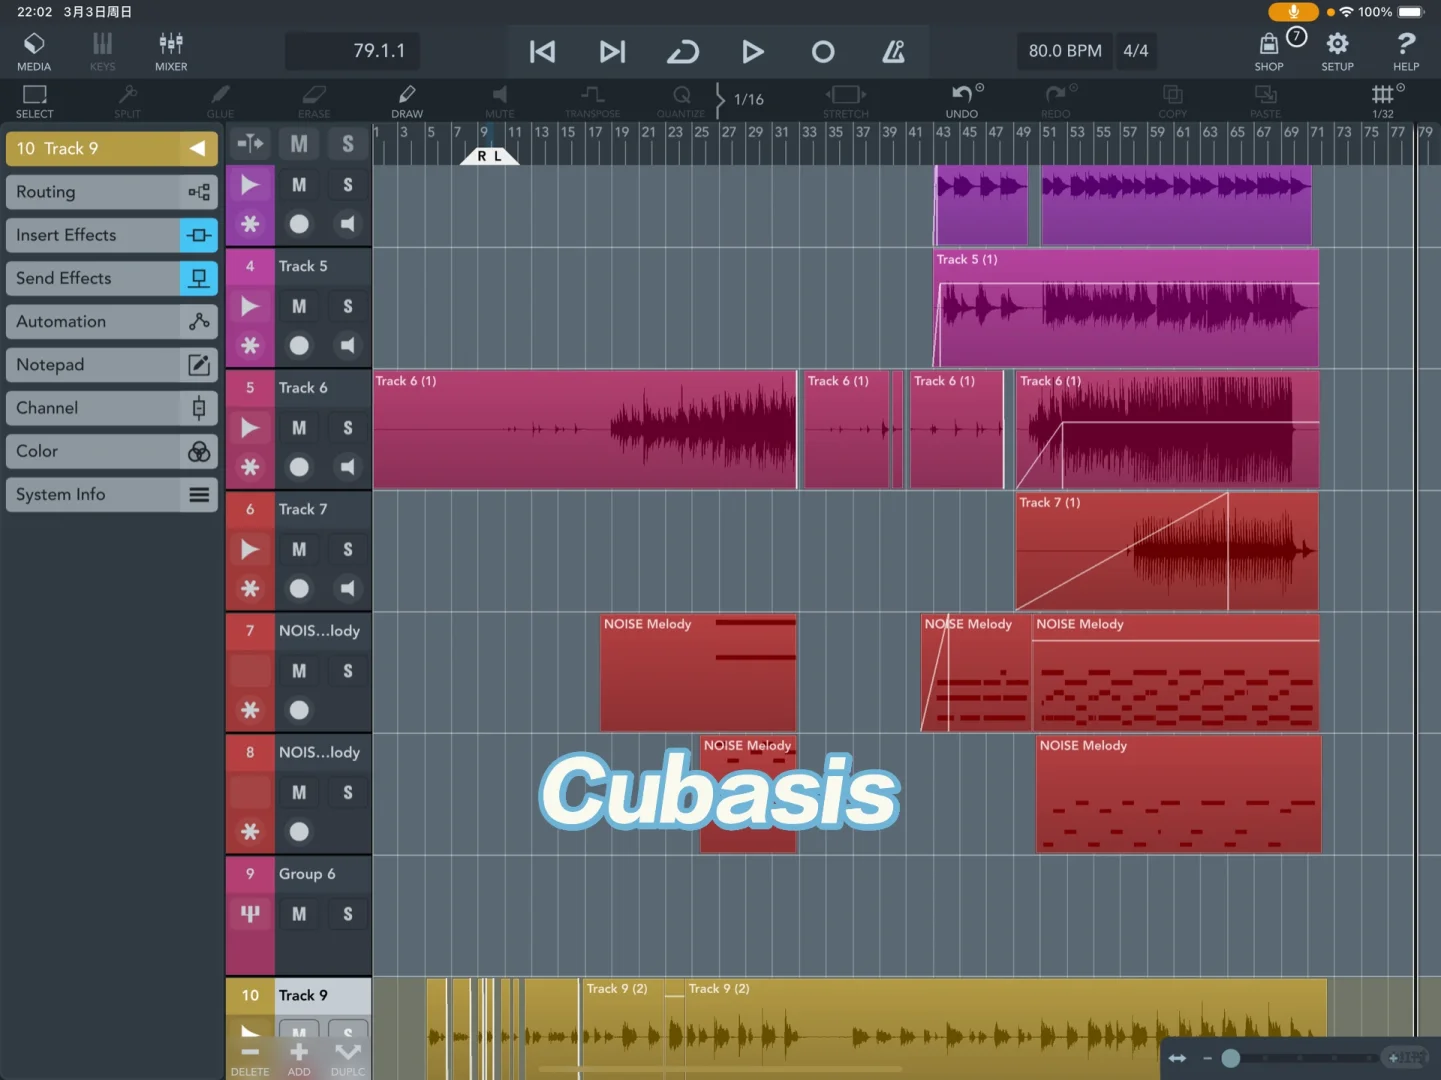Toggle the cycle loop button
Image resolution: width=1441 pixels, height=1080 pixels.
pyautogui.click(x=683, y=51)
